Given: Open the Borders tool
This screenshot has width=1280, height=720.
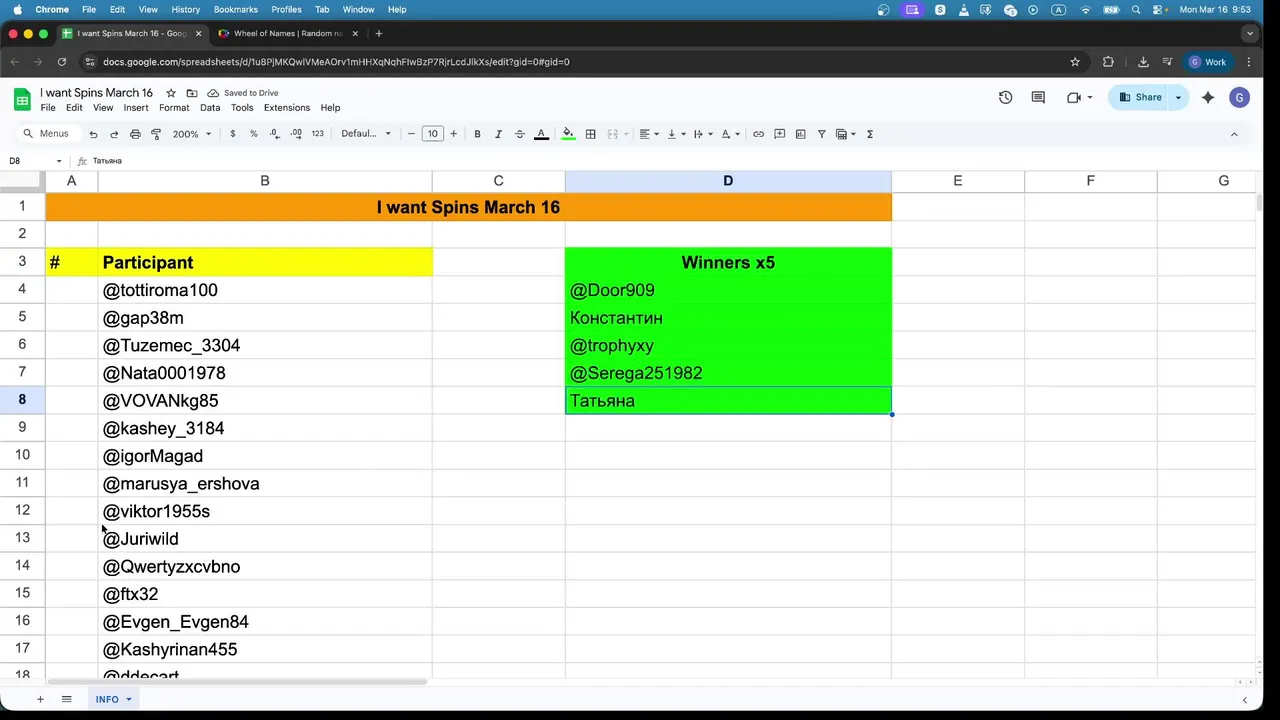Looking at the screenshot, I should click(x=590, y=134).
